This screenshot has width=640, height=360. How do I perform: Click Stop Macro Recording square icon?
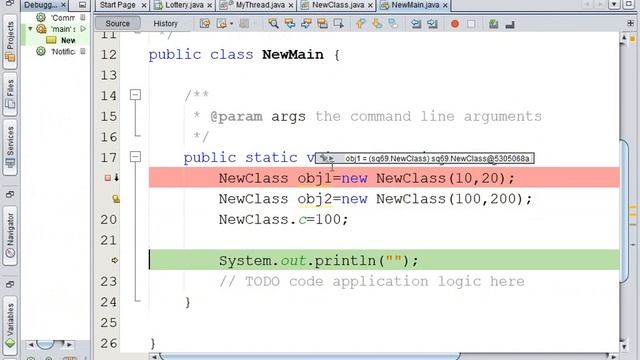pyautogui.click(x=471, y=24)
